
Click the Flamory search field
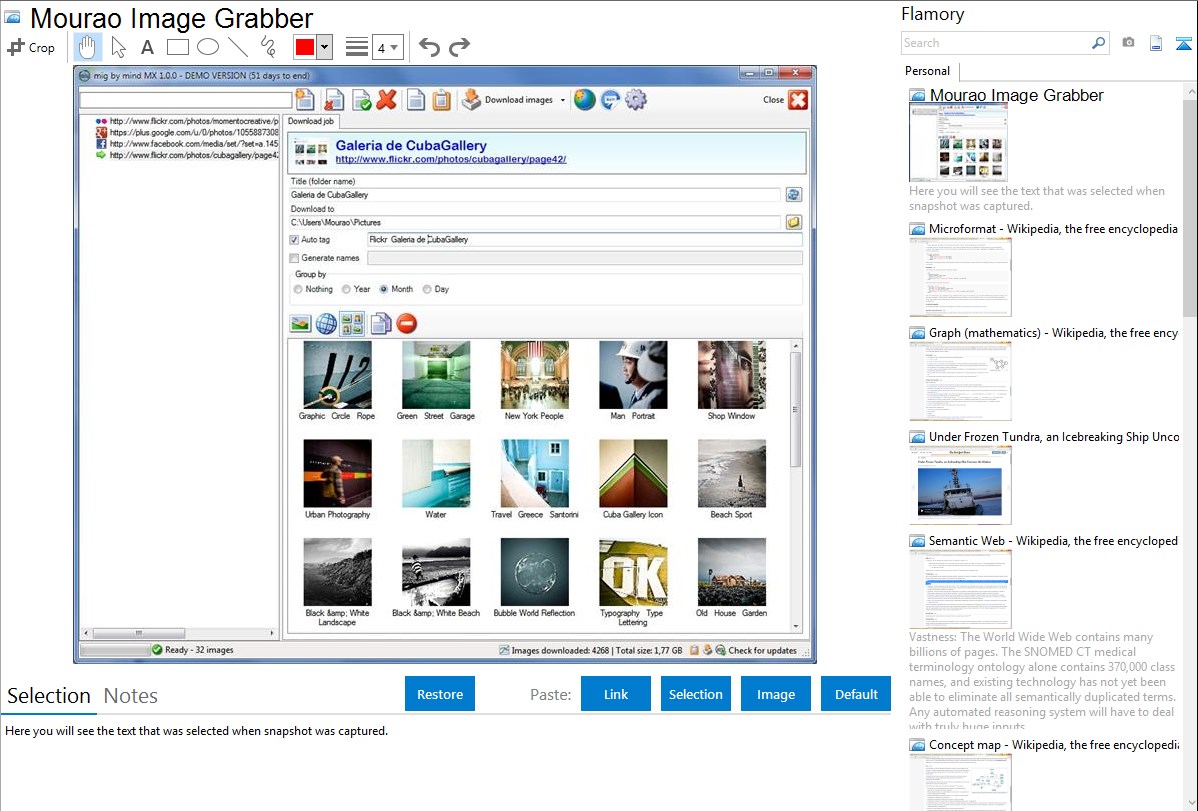pos(996,43)
